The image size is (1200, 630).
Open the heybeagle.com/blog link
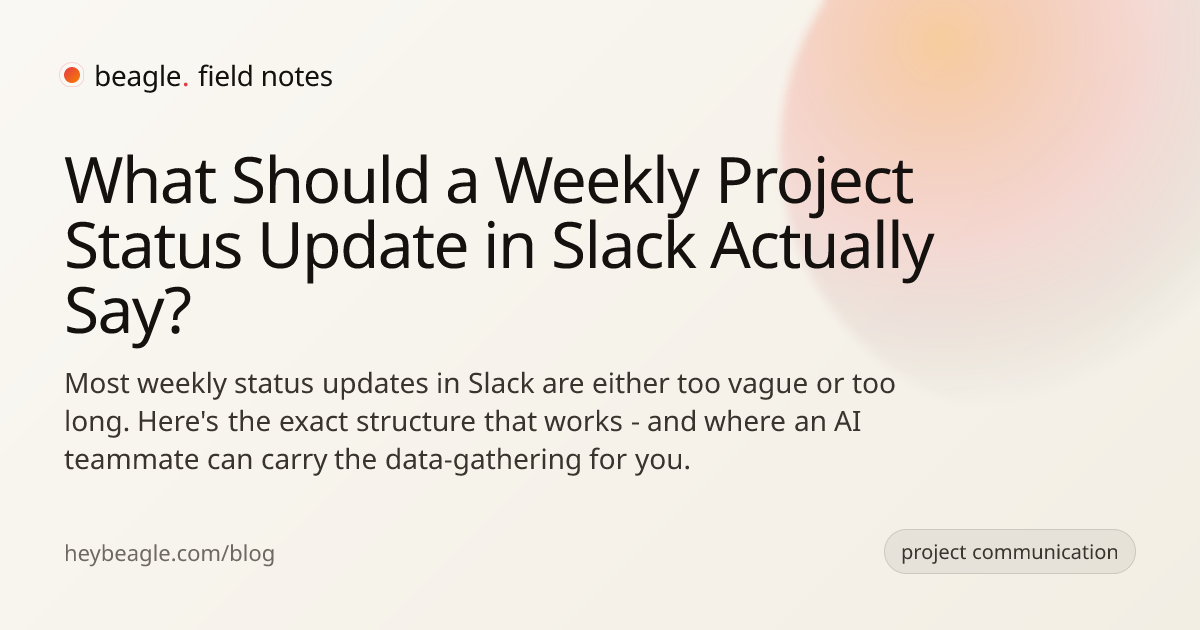click(169, 553)
